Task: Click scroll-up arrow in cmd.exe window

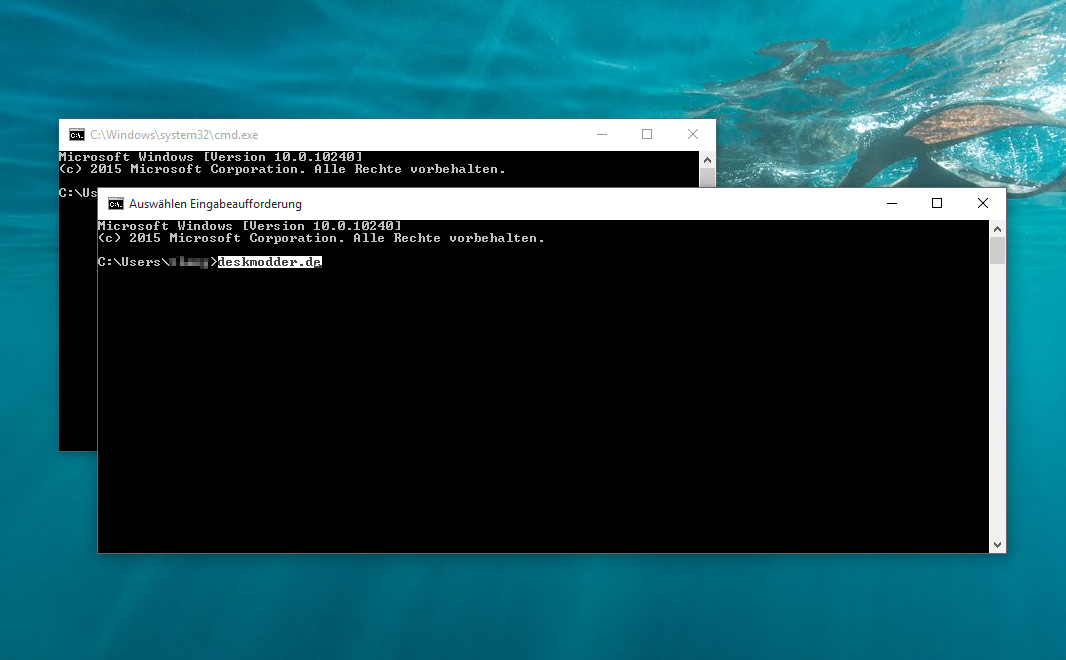Action: (707, 160)
